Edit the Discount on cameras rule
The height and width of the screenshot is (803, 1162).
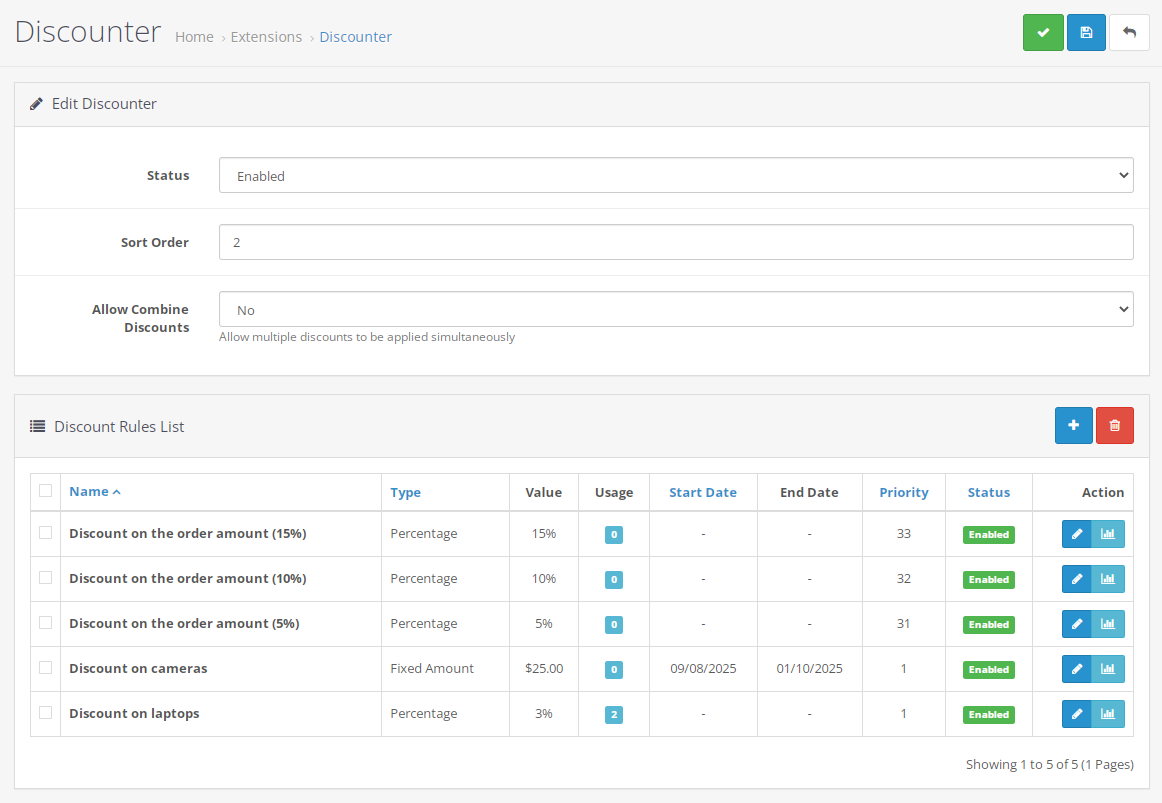(1077, 669)
